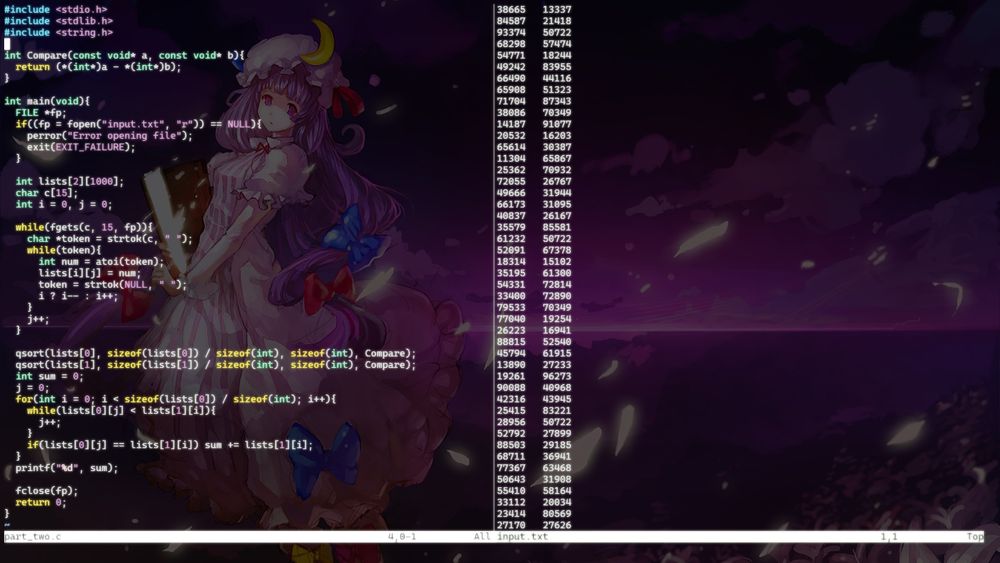Screen dimensions: 1000x563
Task: Click the 'j = 0;' assignment line
Action: point(33,388)
